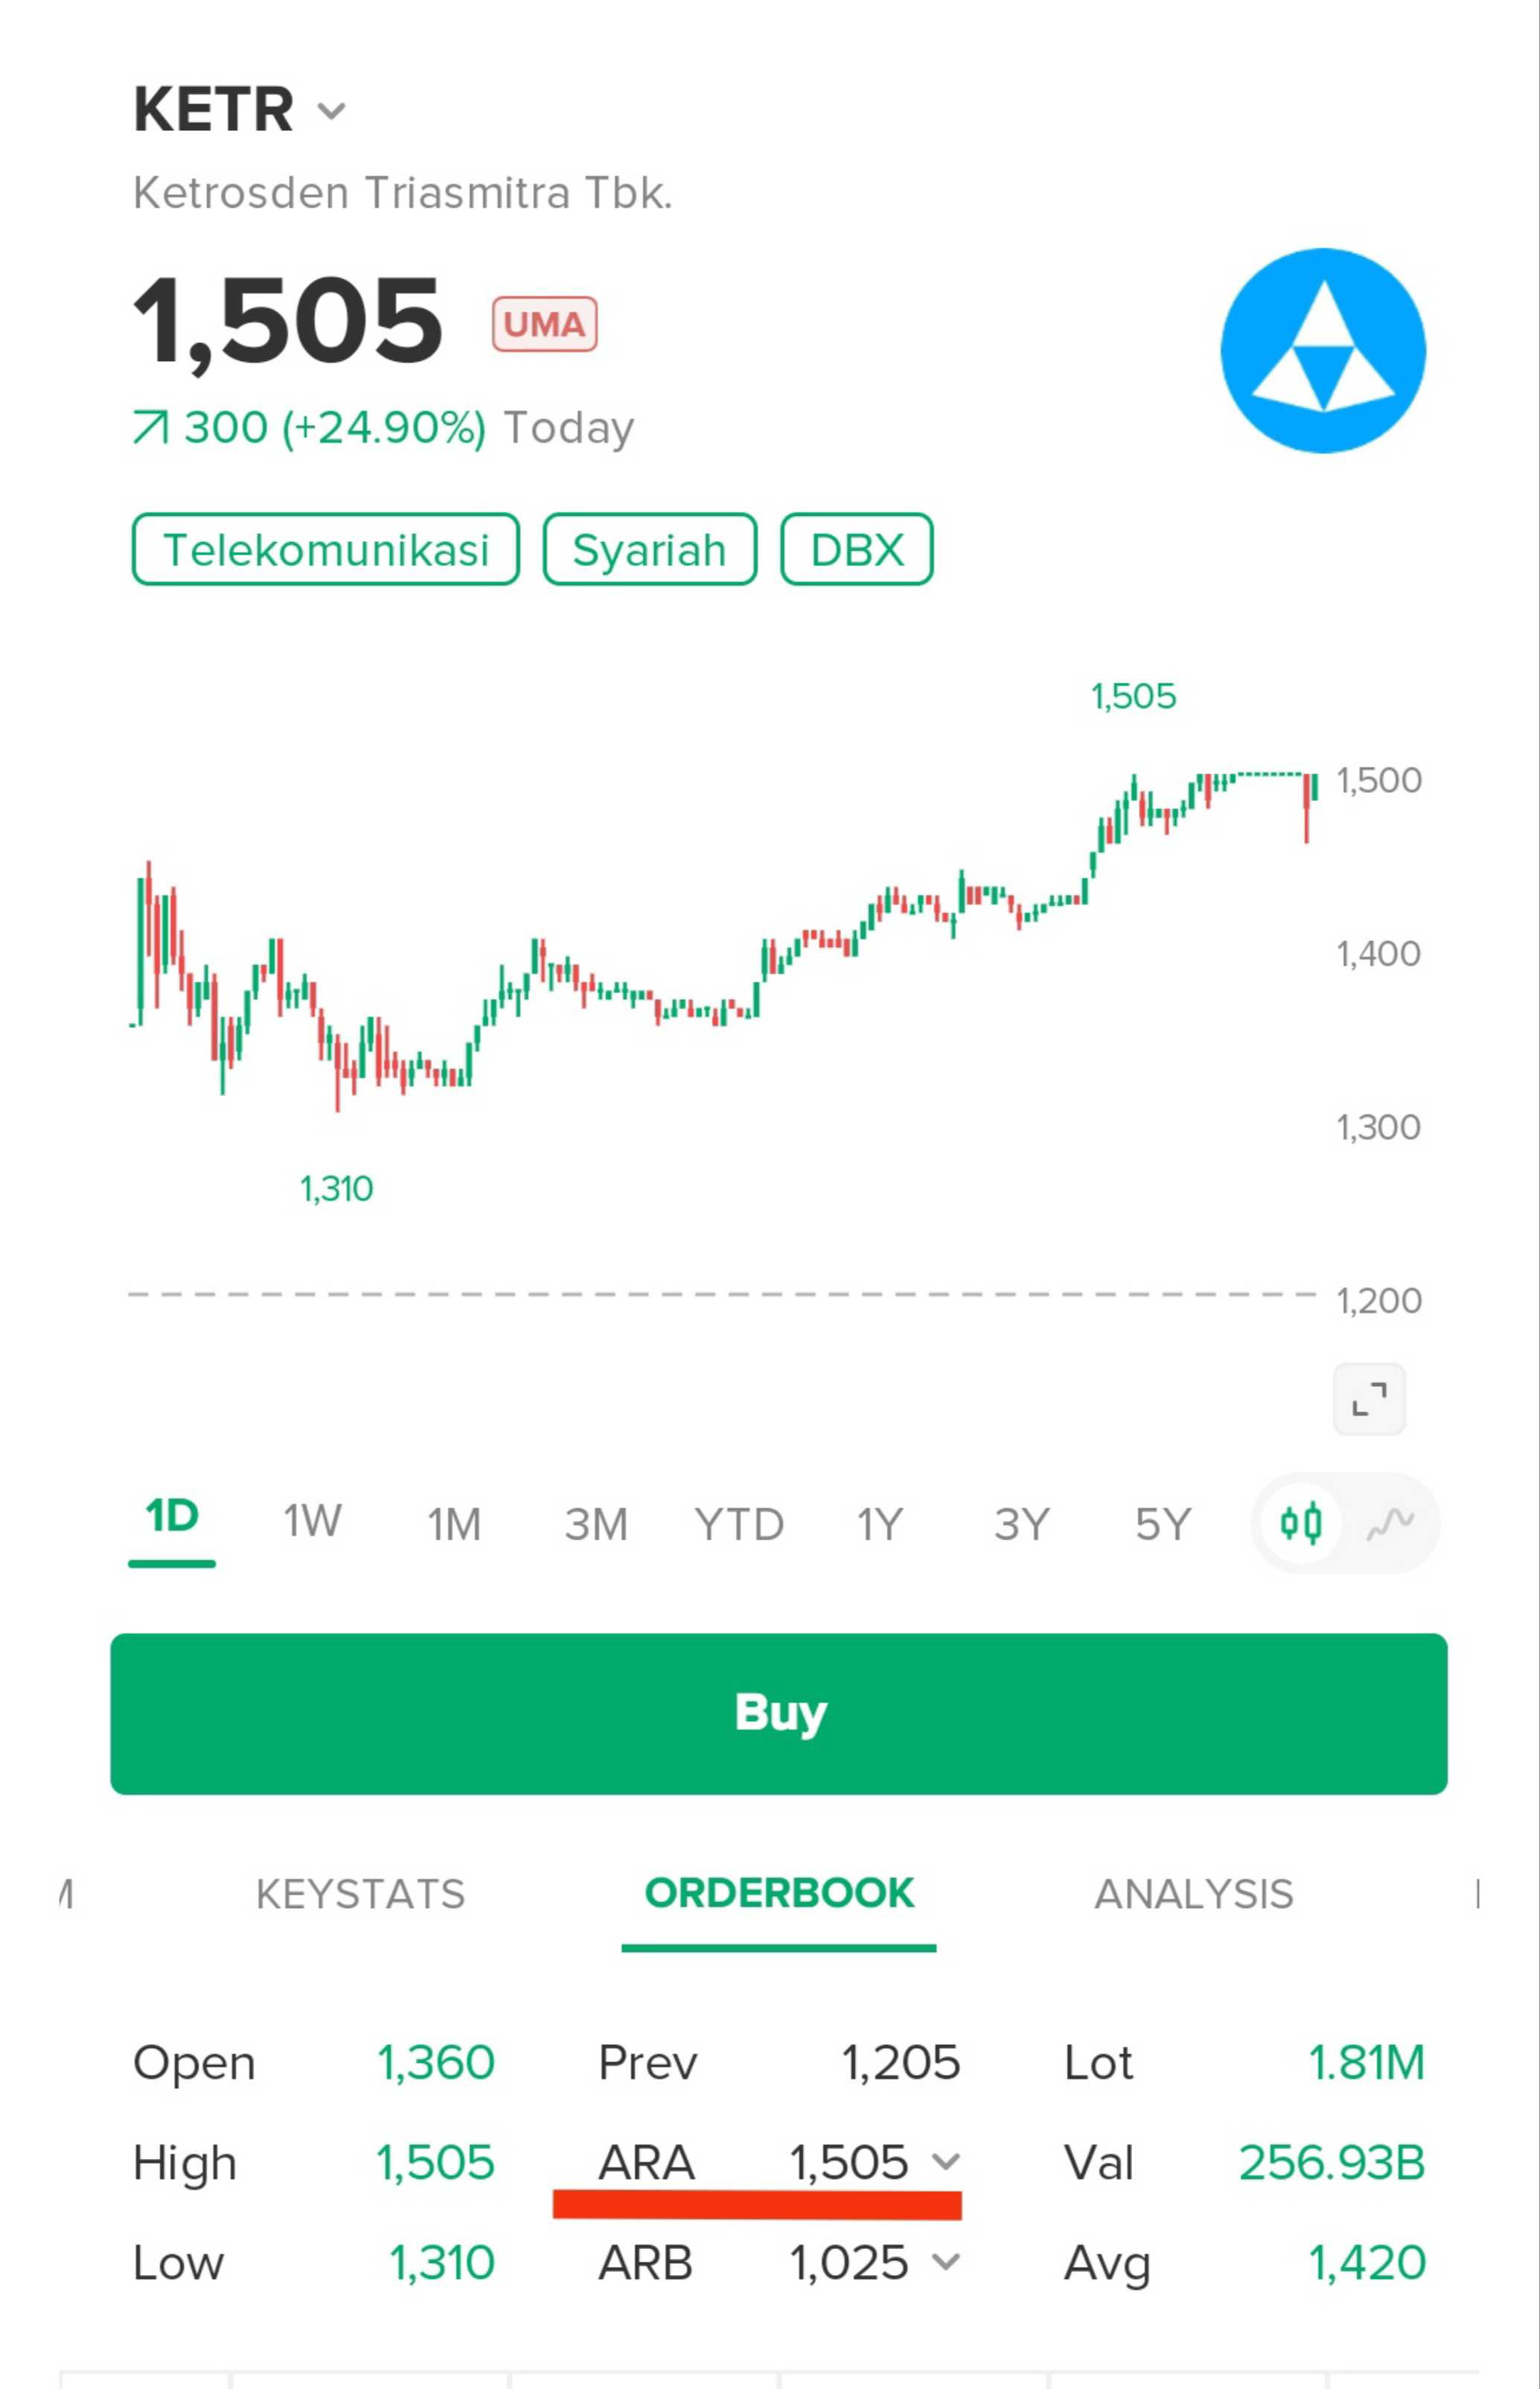1540x2389 pixels.
Task: Open the KETR ticker dropdown
Action: tap(331, 110)
